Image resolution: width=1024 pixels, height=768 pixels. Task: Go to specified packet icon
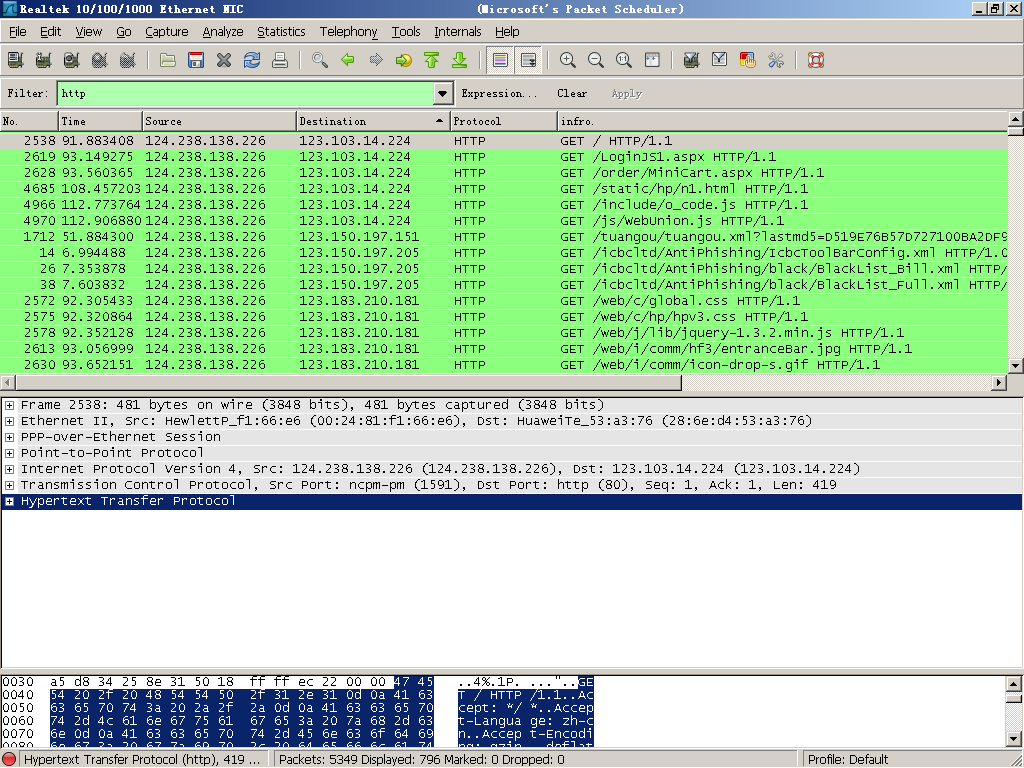tap(404, 60)
